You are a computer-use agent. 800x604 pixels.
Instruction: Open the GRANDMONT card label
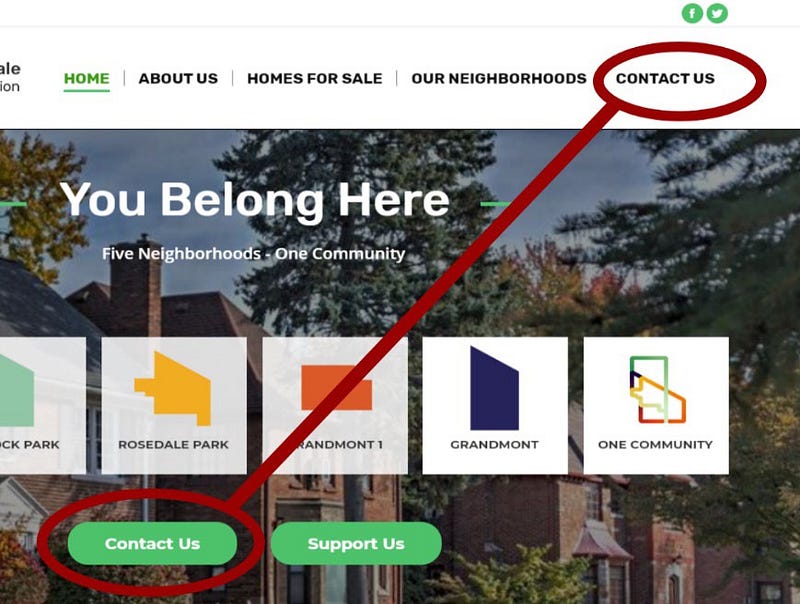coord(494,444)
